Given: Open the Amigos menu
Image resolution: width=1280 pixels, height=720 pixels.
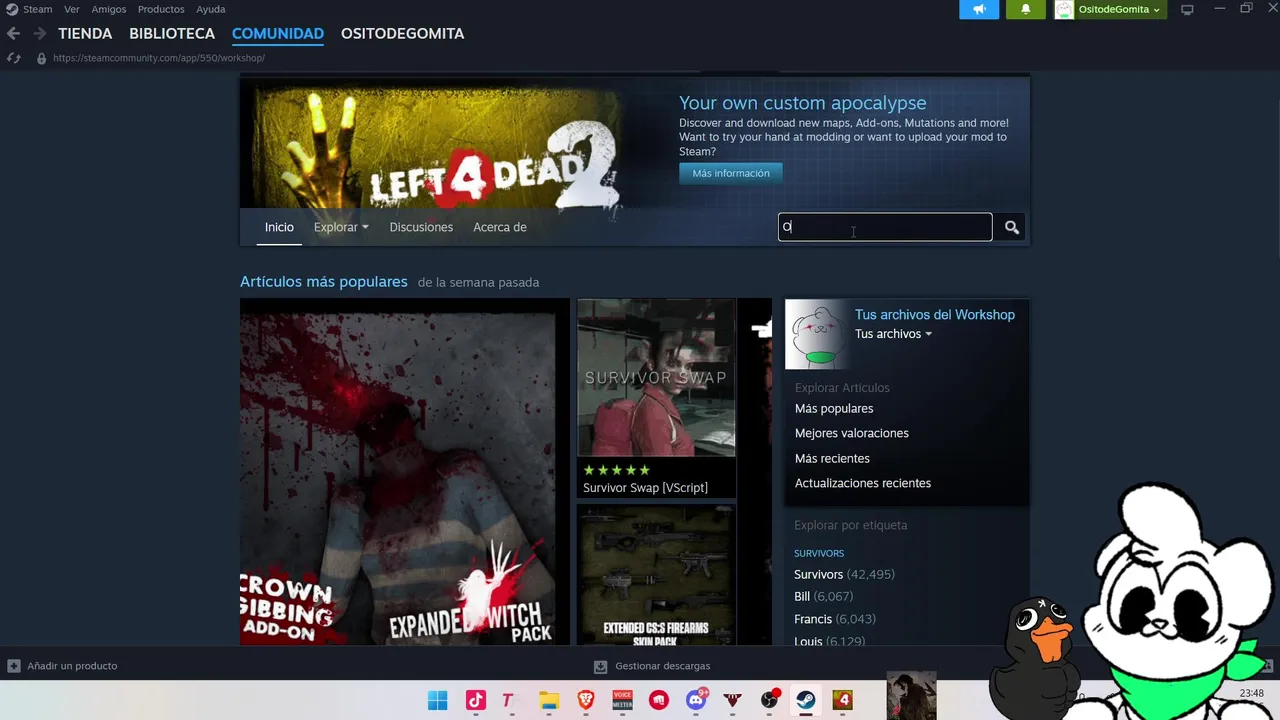Looking at the screenshot, I should [109, 9].
